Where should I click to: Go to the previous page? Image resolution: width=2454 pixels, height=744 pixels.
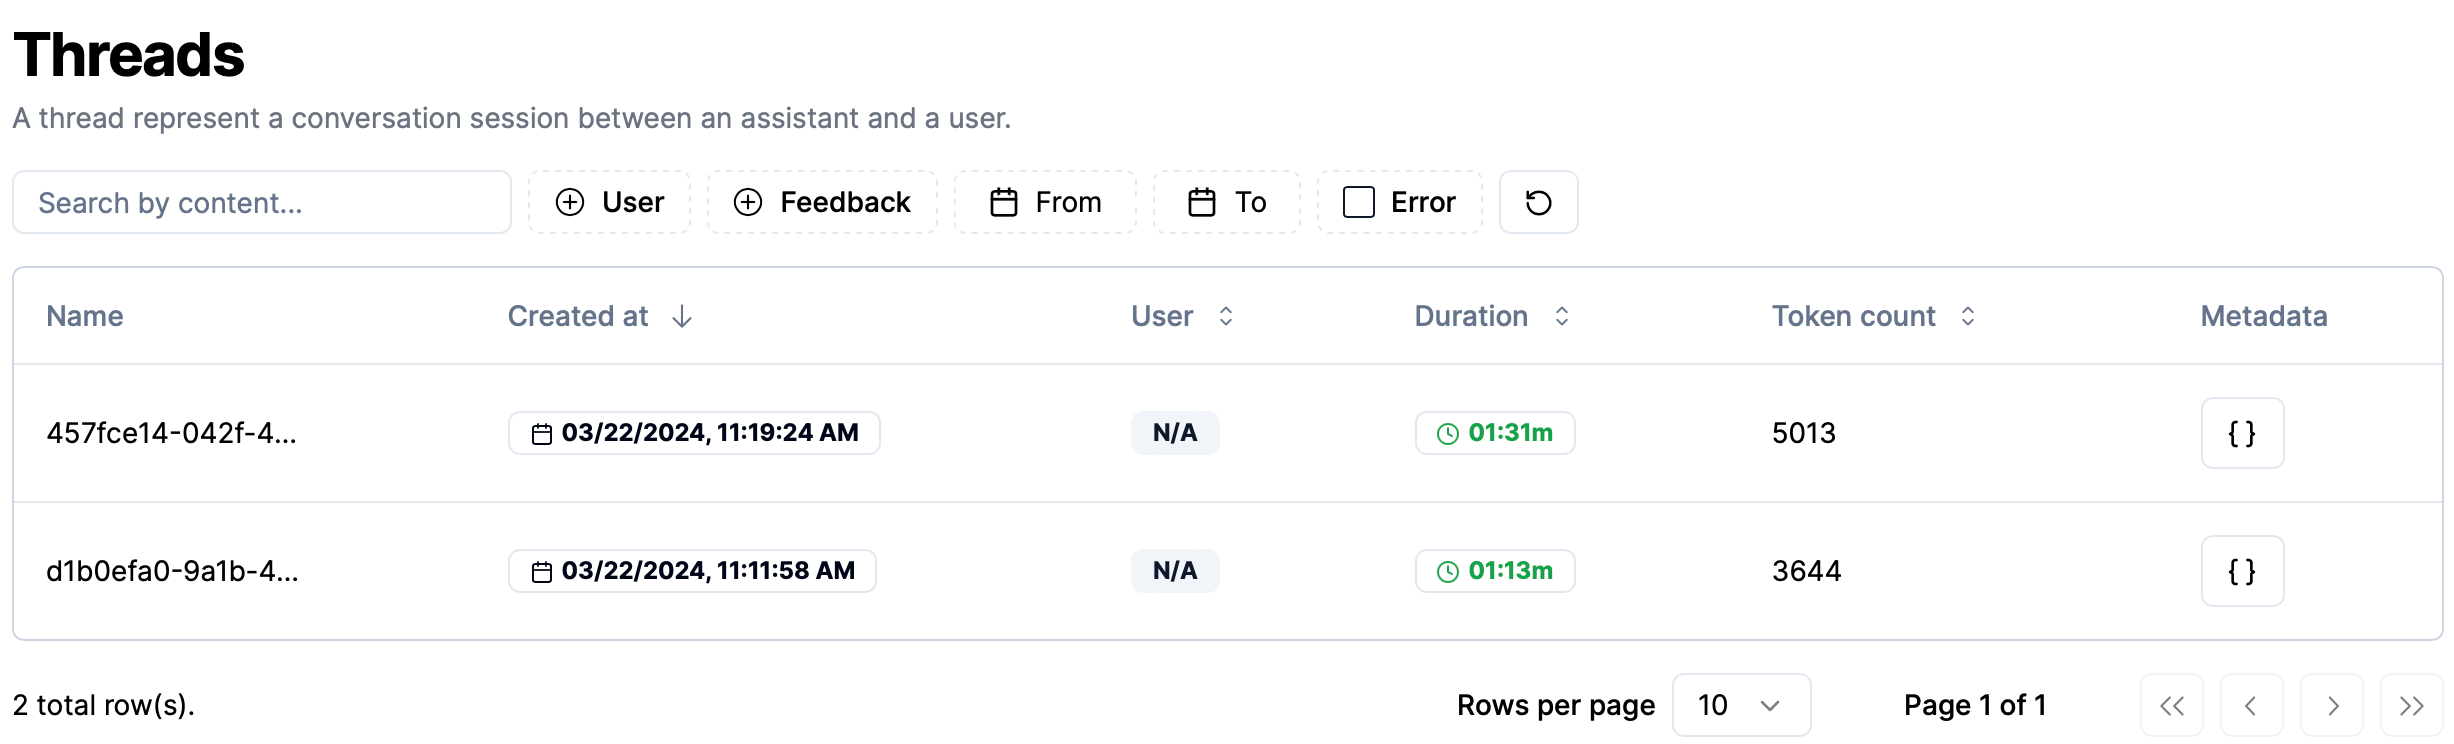(2251, 706)
